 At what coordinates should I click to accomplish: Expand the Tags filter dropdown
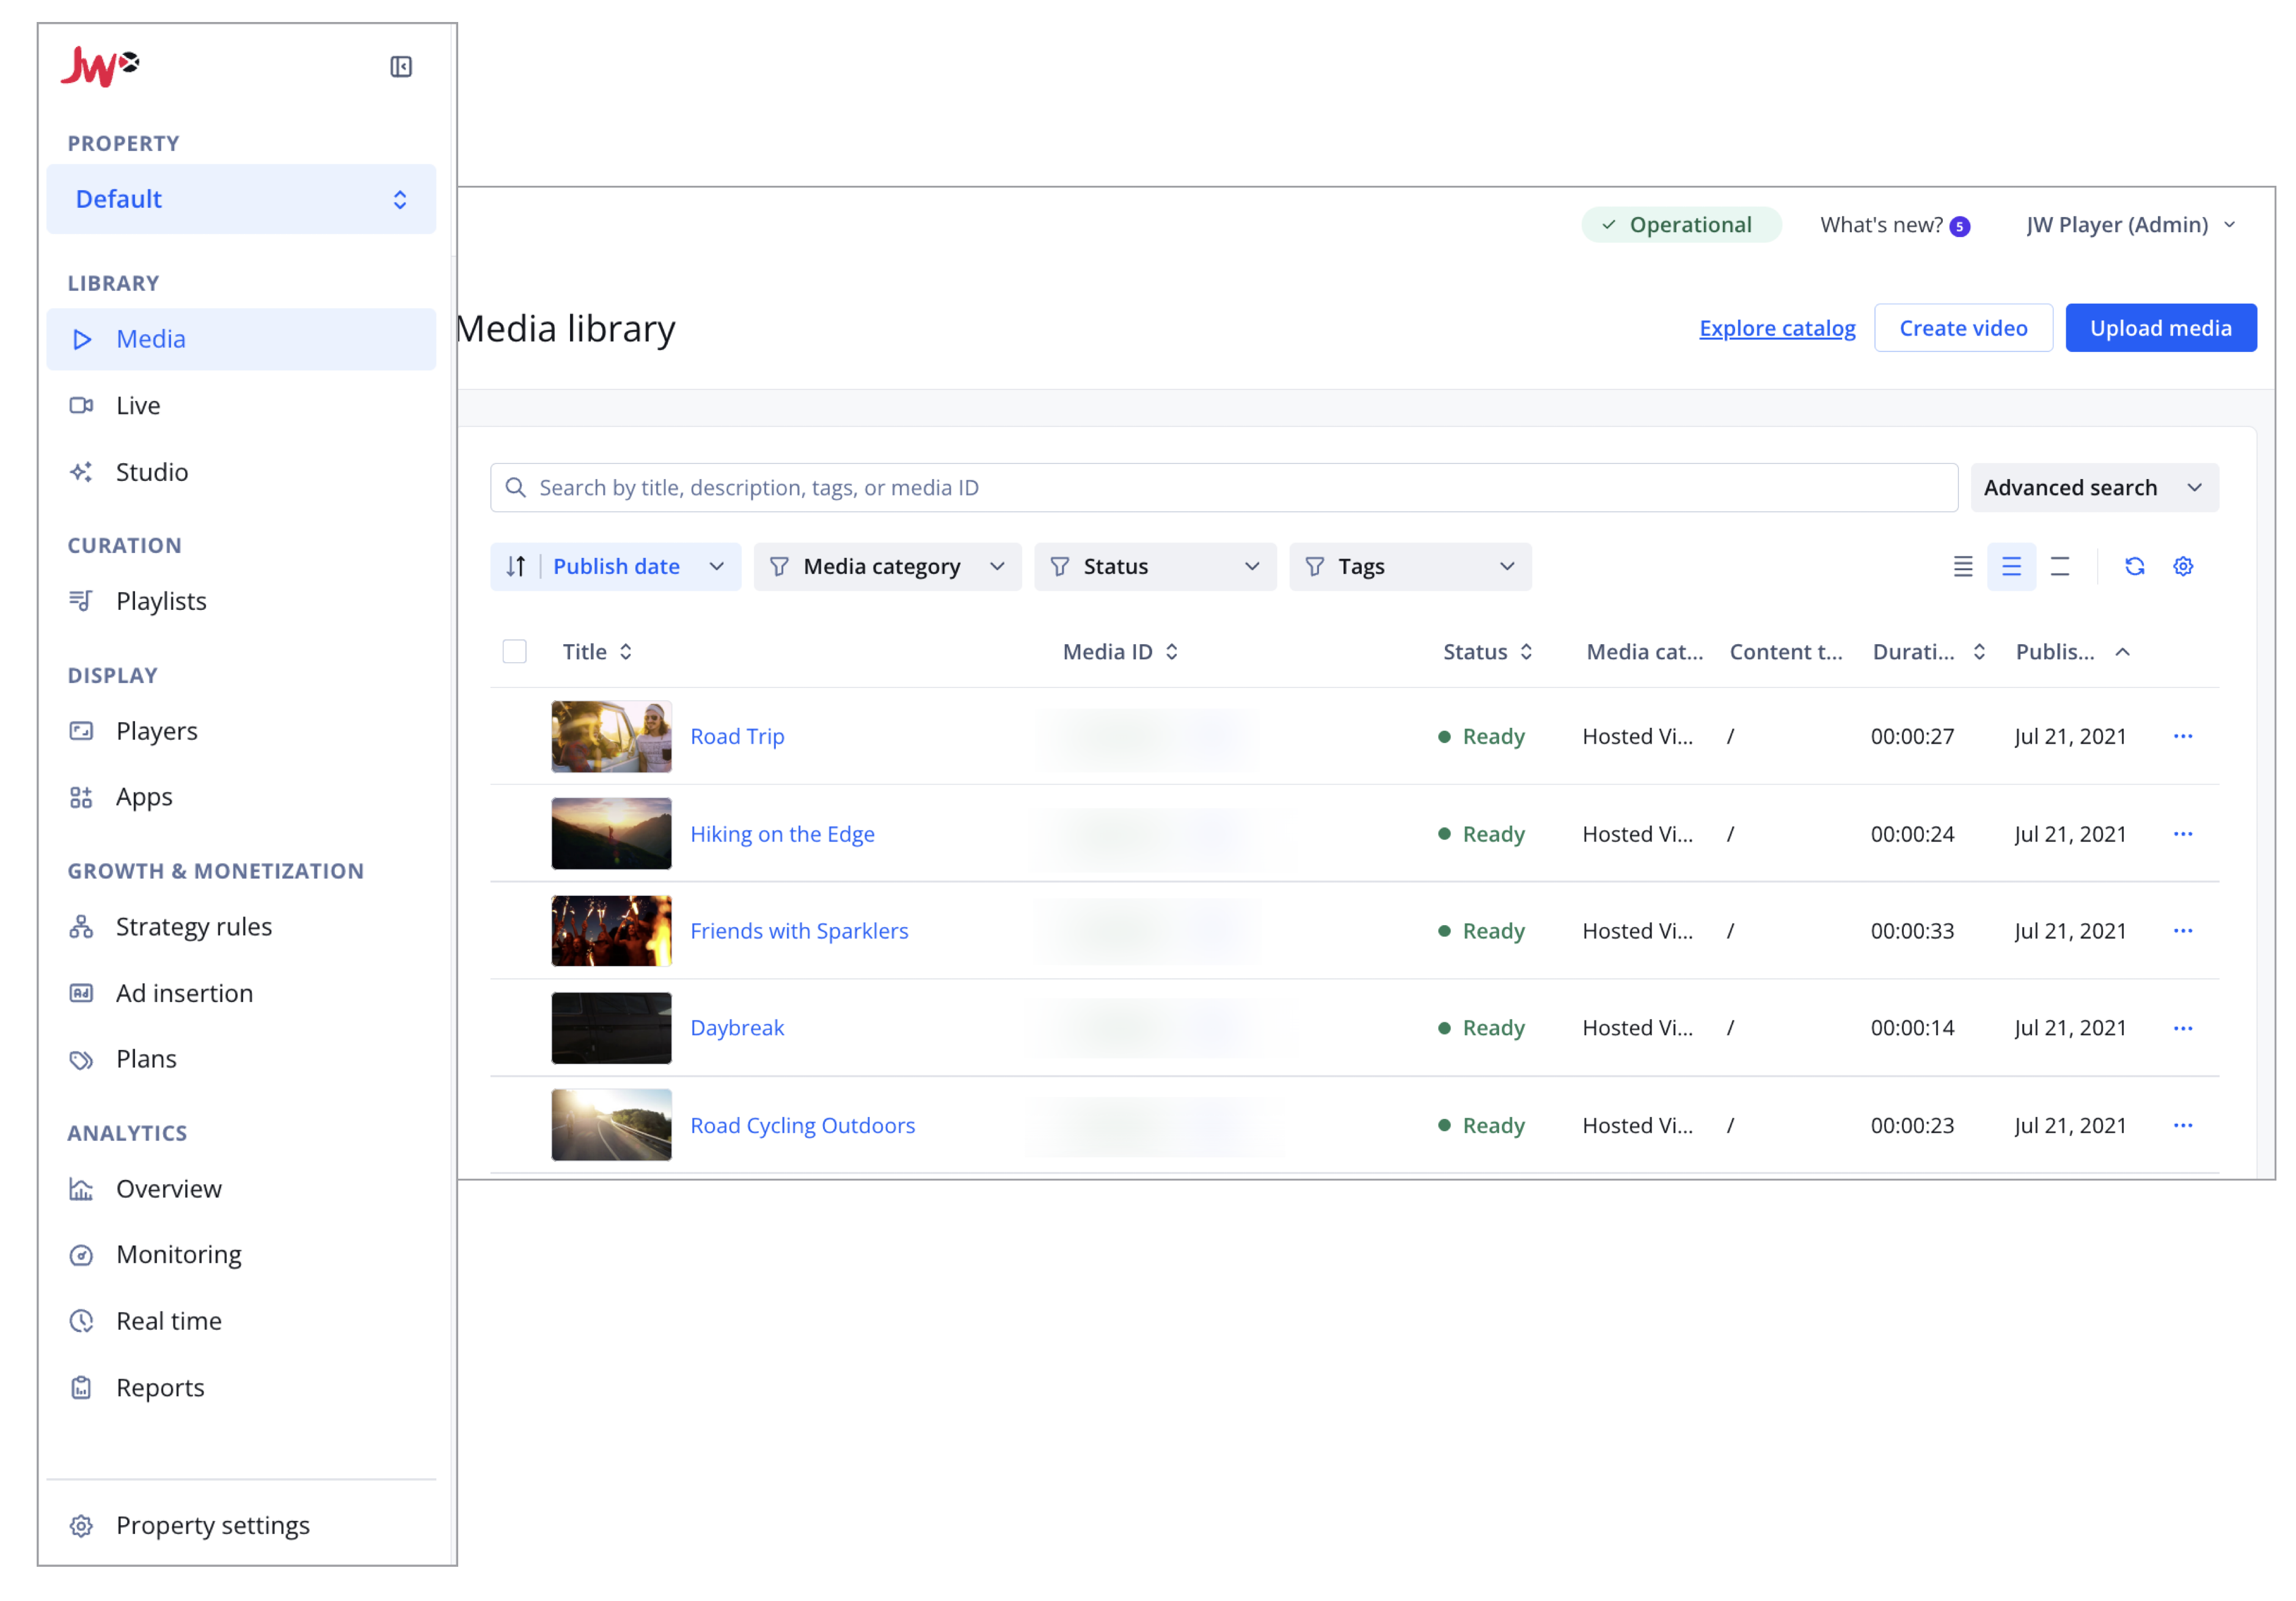[x=1410, y=567]
